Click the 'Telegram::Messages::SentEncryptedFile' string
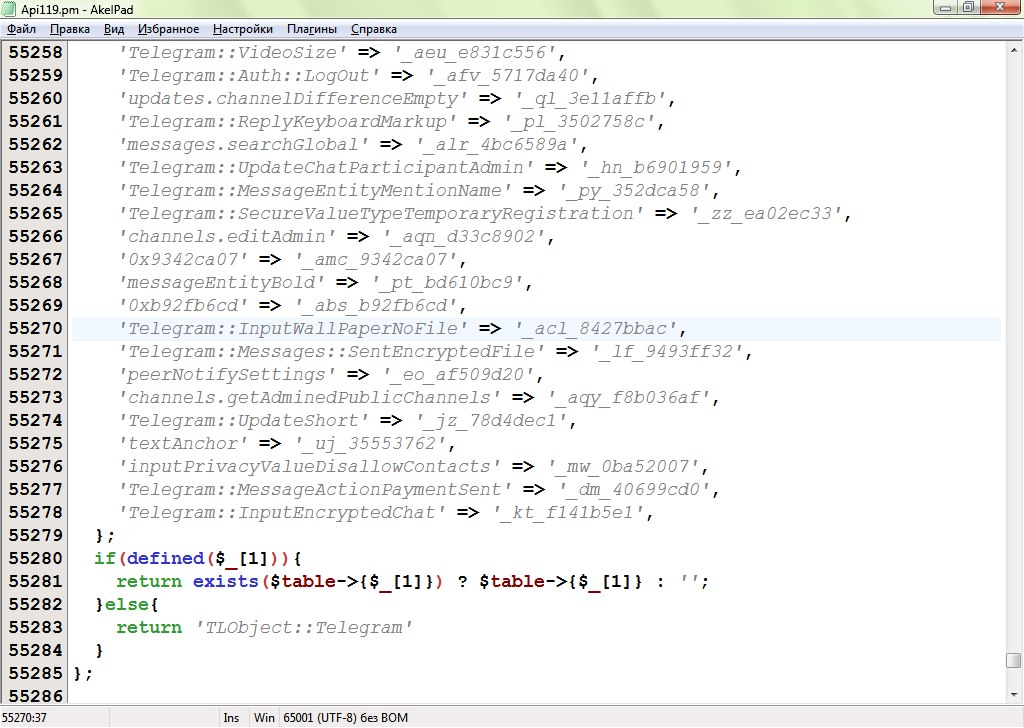Image resolution: width=1024 pixels, height=728 pixels. click(x=330, y=351)
